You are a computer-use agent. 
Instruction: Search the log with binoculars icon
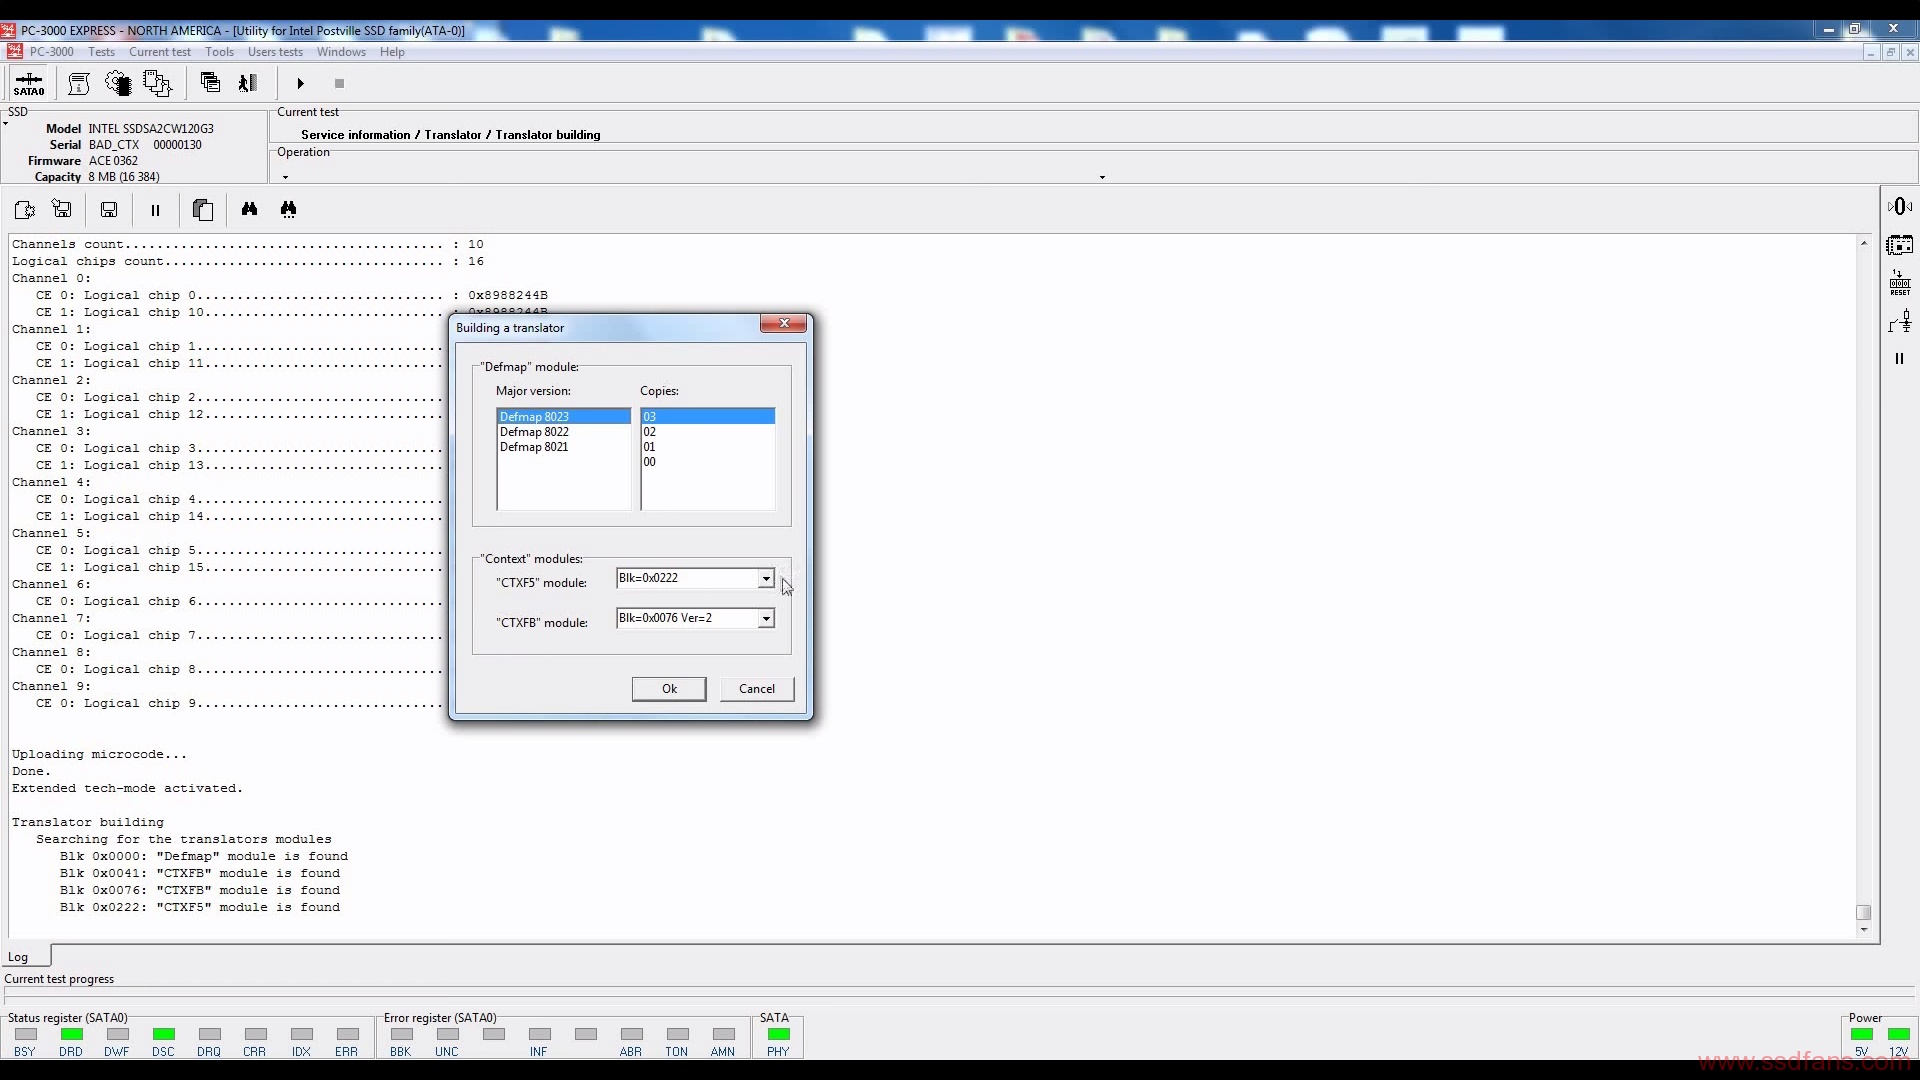[249, 209]
